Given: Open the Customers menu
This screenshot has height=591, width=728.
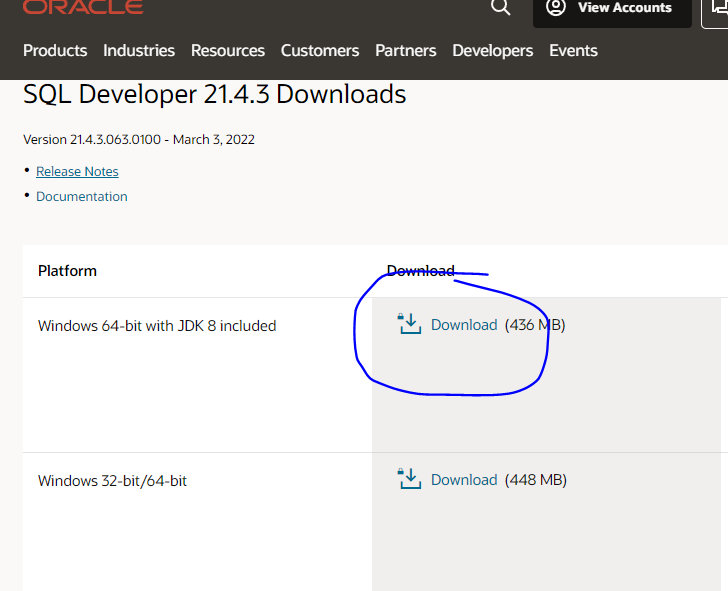Looking at the screenshot, I should 320,50.
